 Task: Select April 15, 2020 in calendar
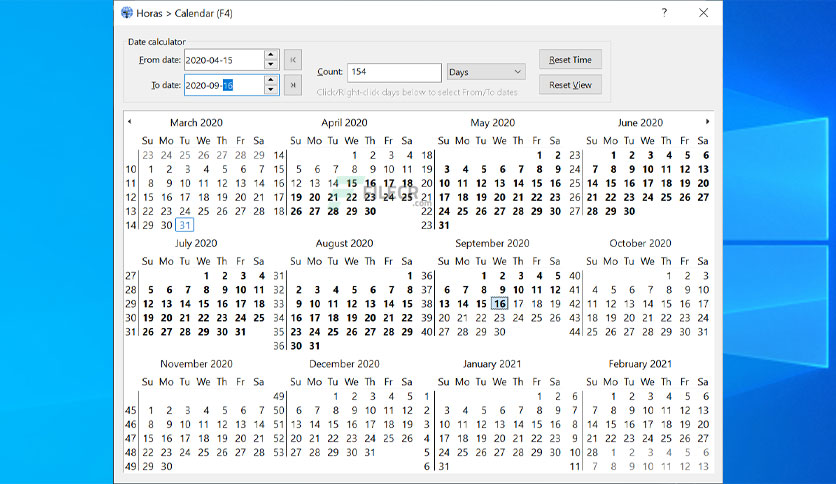click(351, 183)
